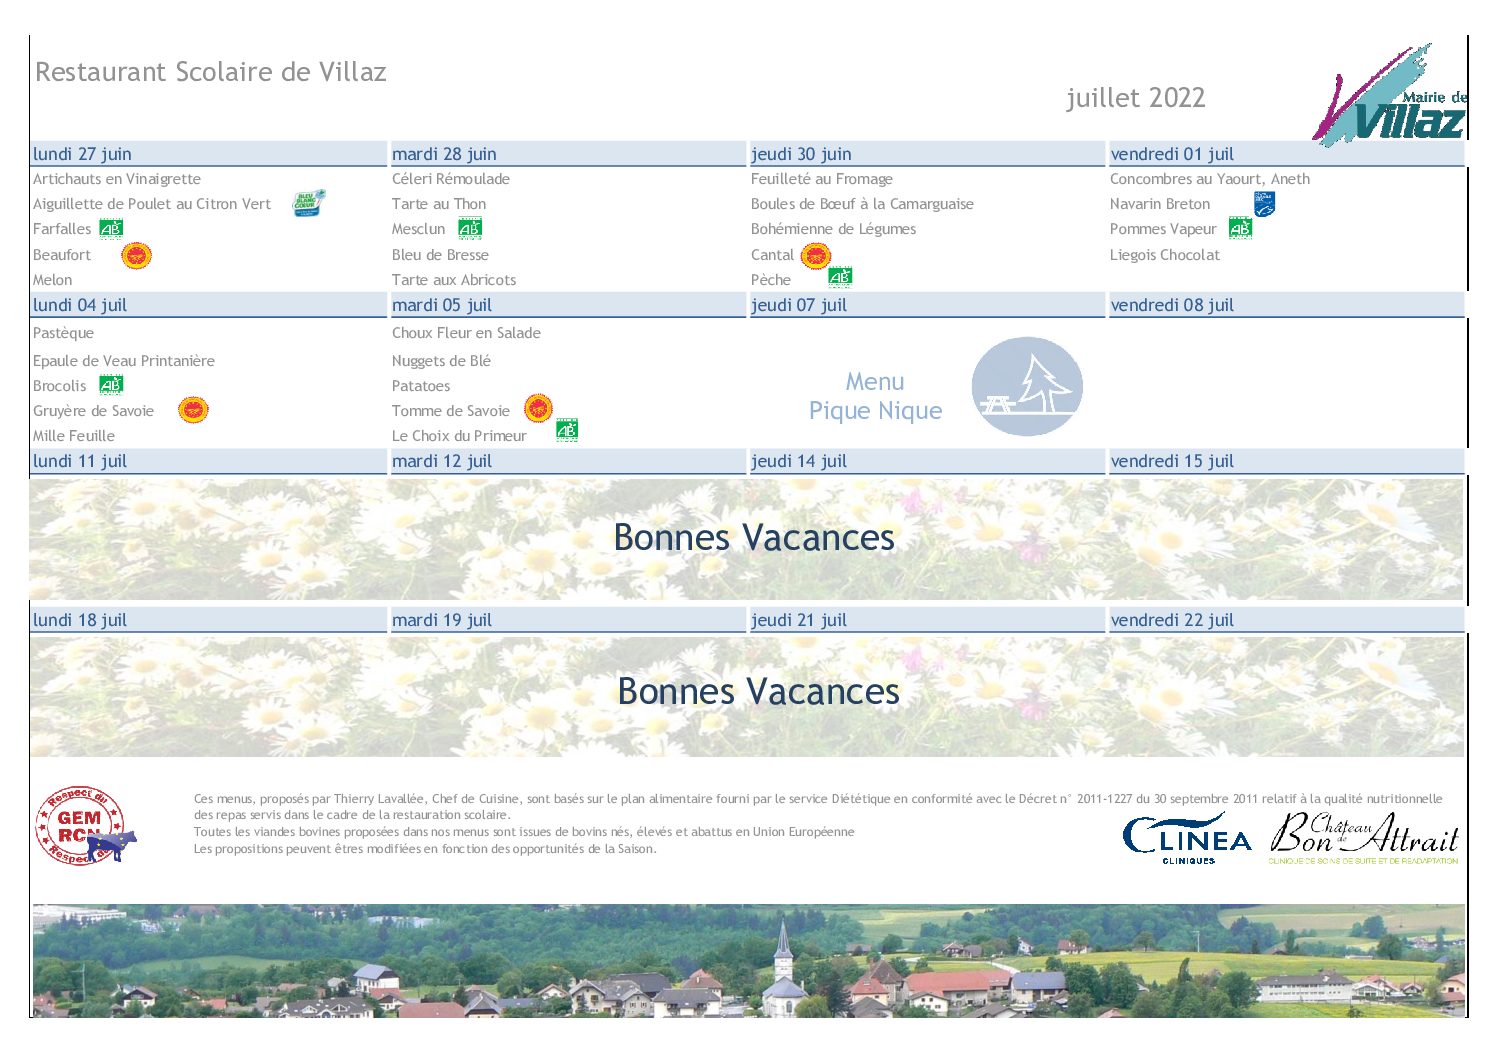Select the vendredi 08 juil header

1286,305
